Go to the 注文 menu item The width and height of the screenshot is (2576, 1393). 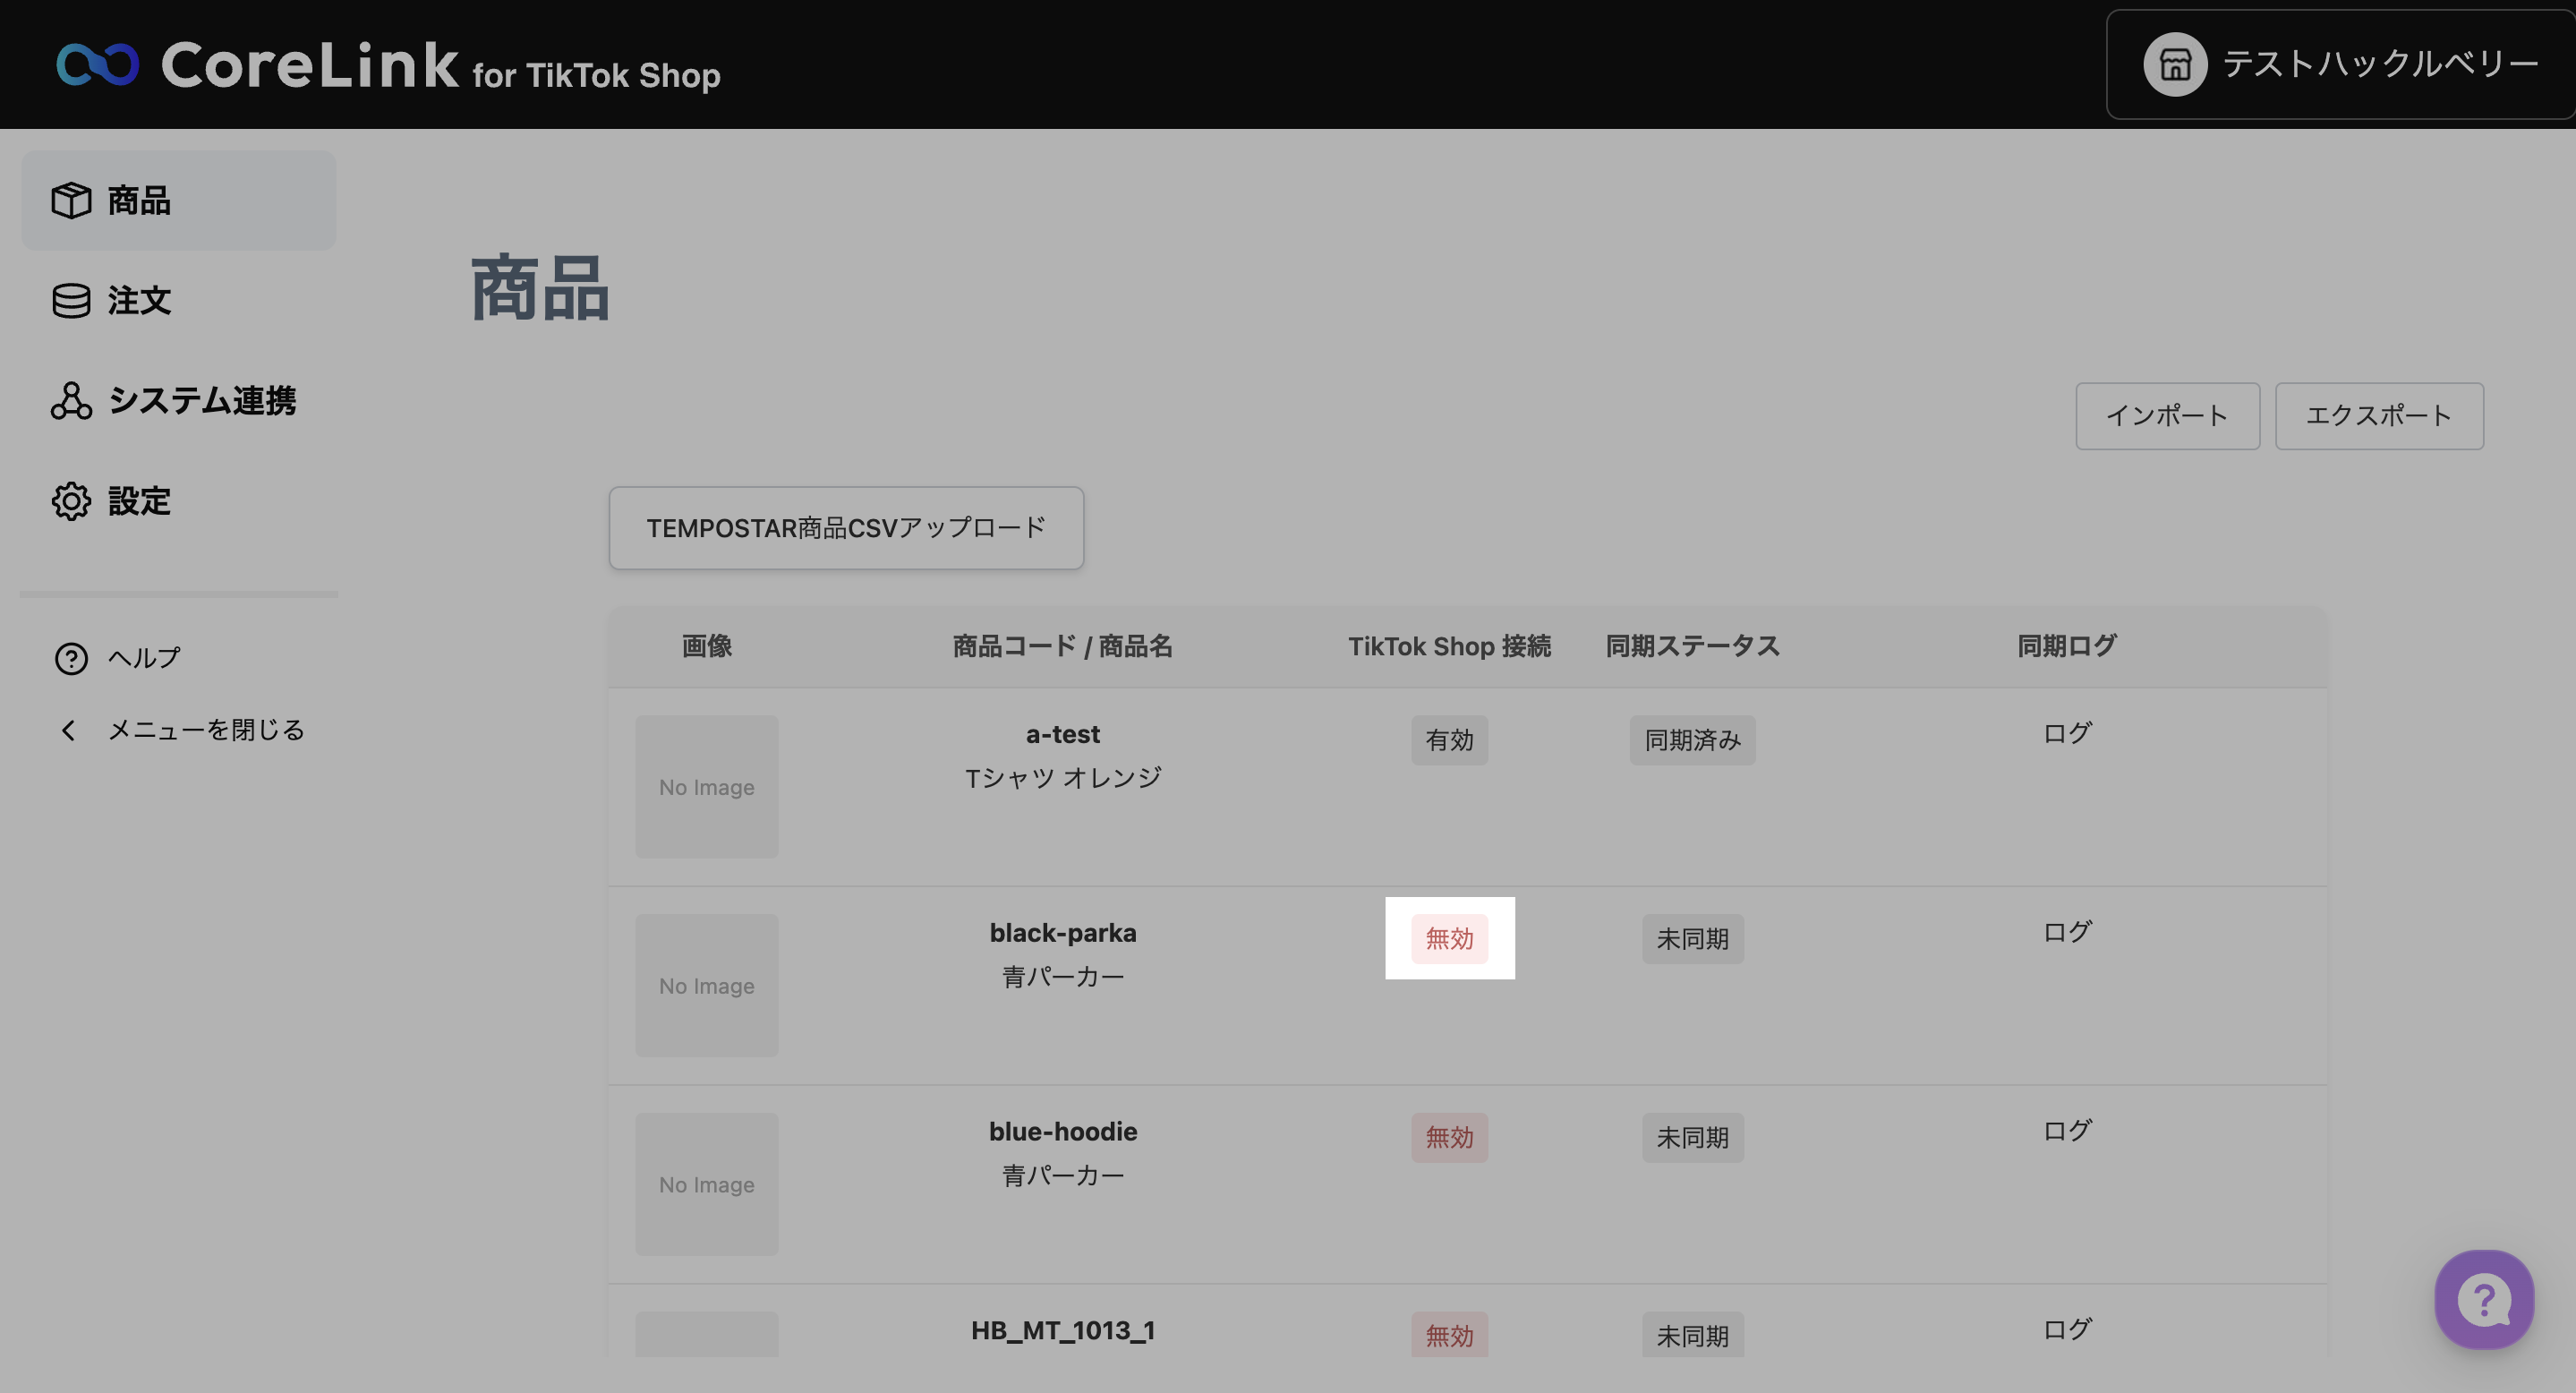(x=179, y=300)
